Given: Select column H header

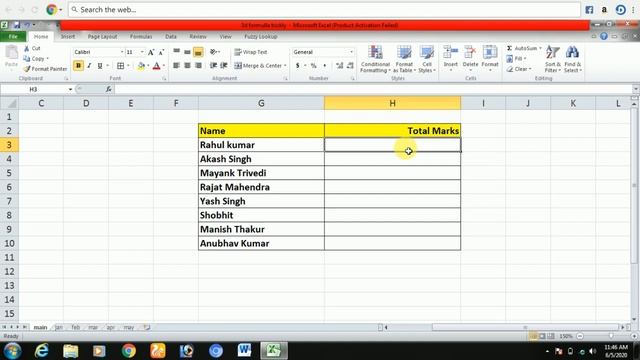Looking at the screenshot, I should [392, 103].
